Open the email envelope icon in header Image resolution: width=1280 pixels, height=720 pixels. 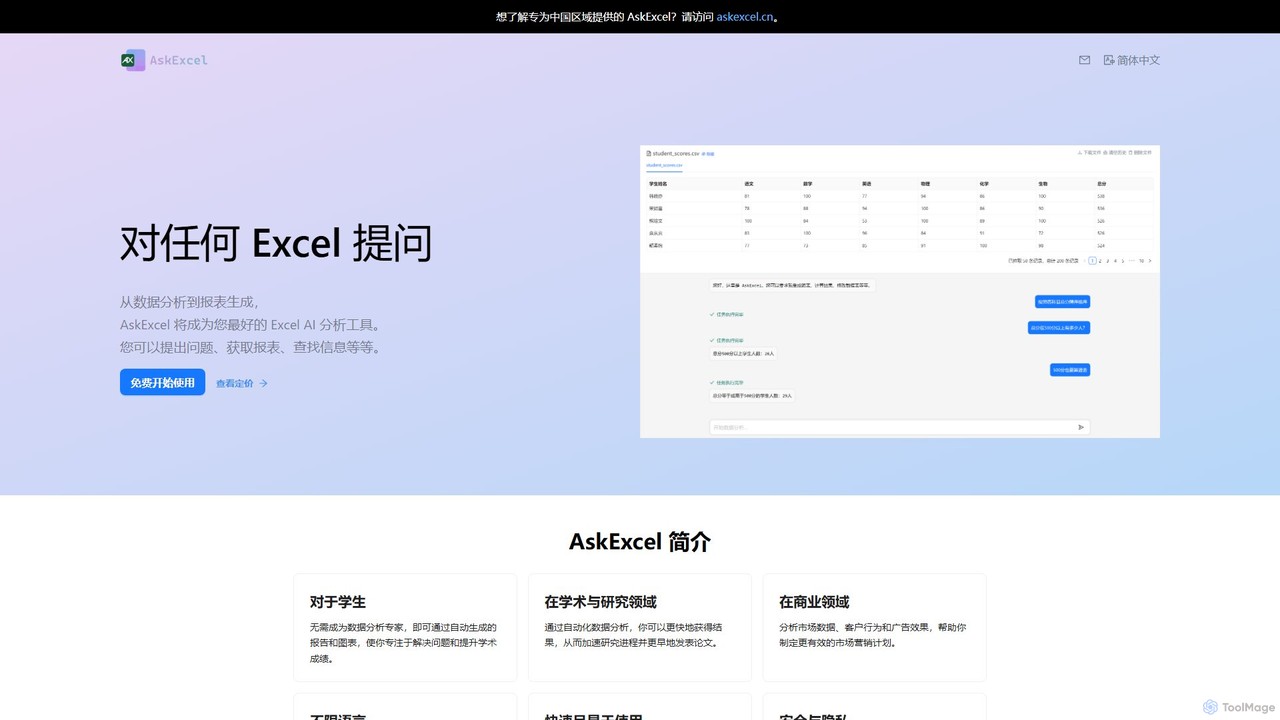pos(1084,60)
